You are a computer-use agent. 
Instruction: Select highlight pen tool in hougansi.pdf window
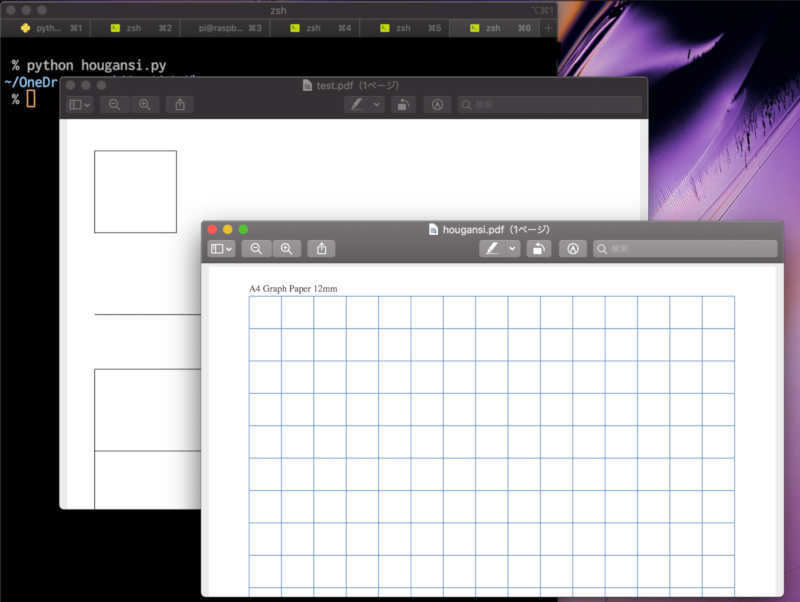492,248
